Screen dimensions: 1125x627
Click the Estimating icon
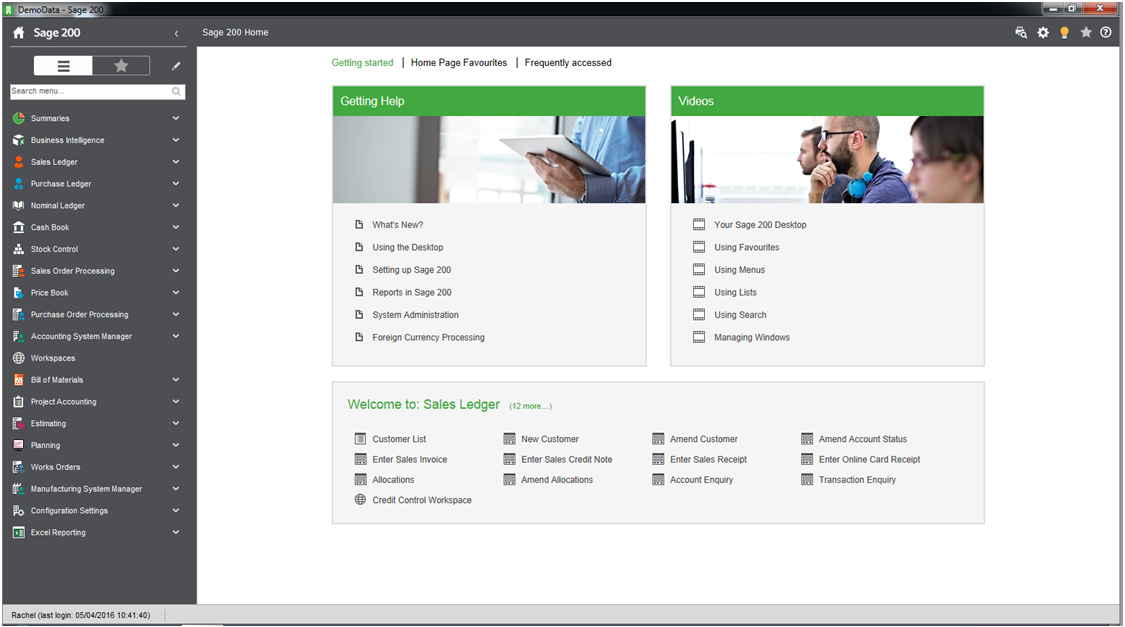pos(19,423)
